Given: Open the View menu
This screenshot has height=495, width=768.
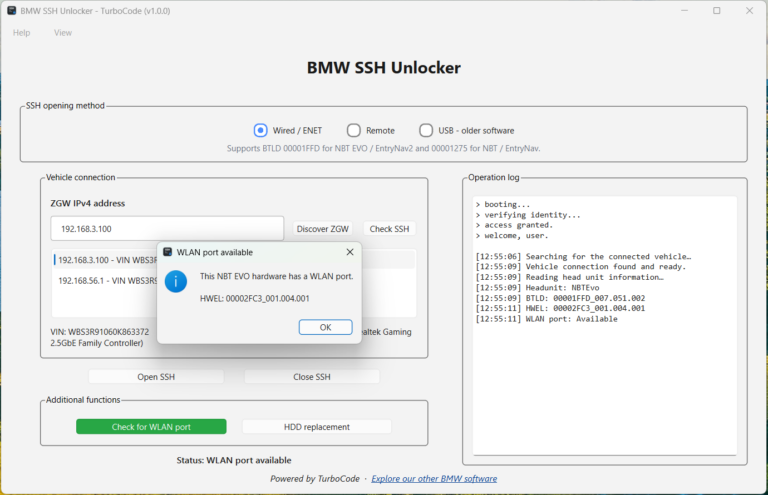Looking at the screenshot, I should click(63, 32).
